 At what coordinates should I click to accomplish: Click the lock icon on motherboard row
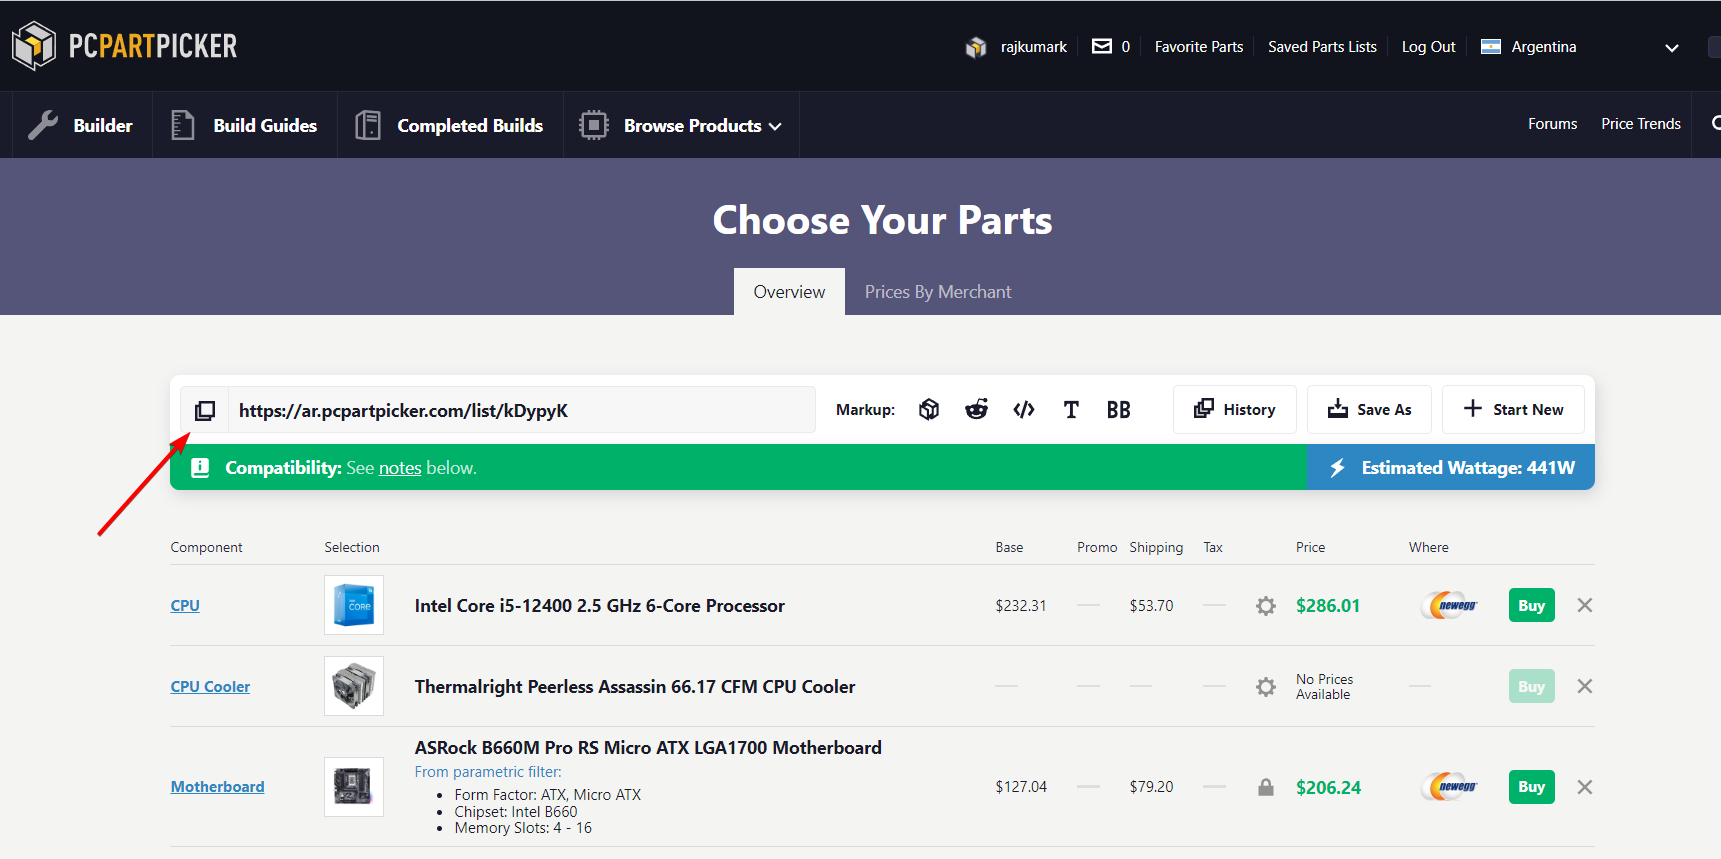tap(1266, 787)
